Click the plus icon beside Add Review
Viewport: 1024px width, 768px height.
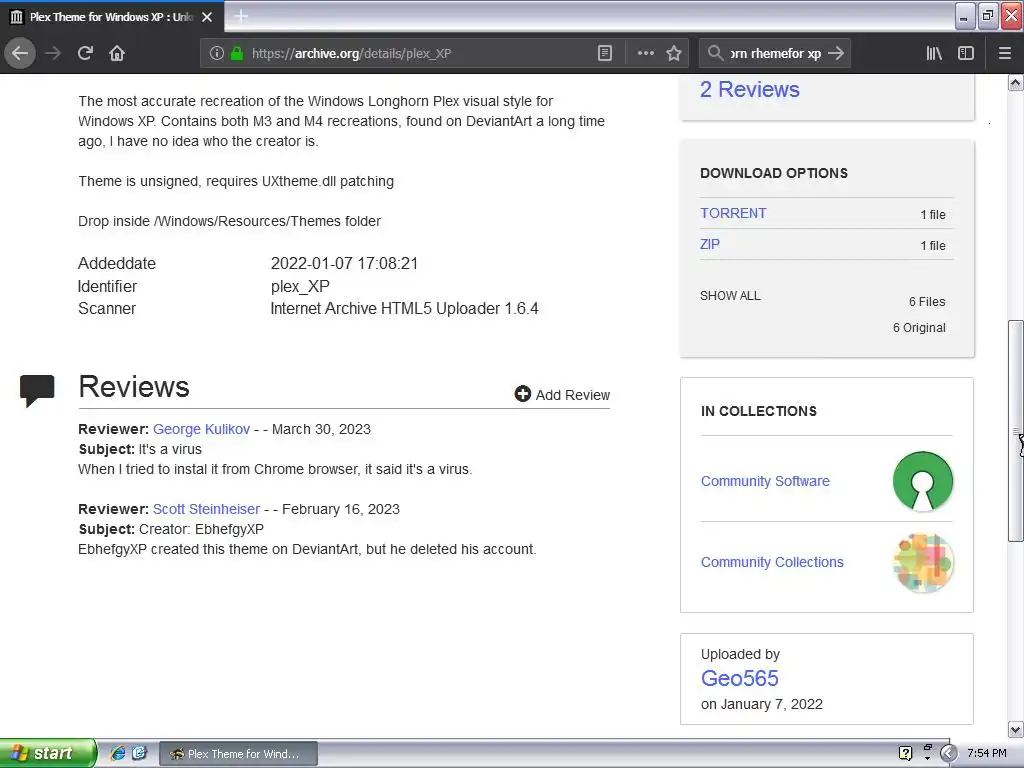522,394
